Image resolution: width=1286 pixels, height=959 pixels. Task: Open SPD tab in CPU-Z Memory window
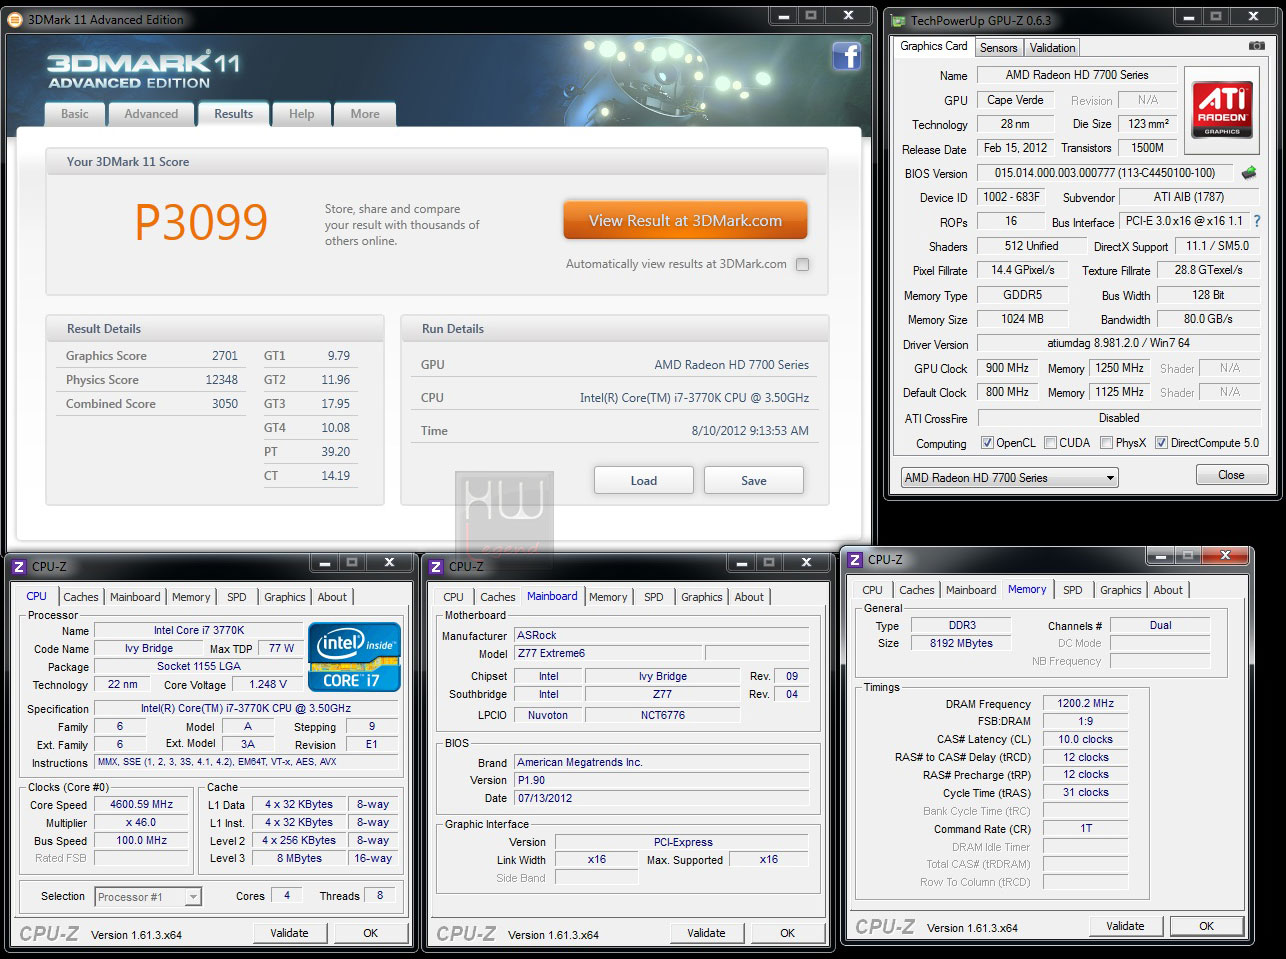coord(1072,590)
